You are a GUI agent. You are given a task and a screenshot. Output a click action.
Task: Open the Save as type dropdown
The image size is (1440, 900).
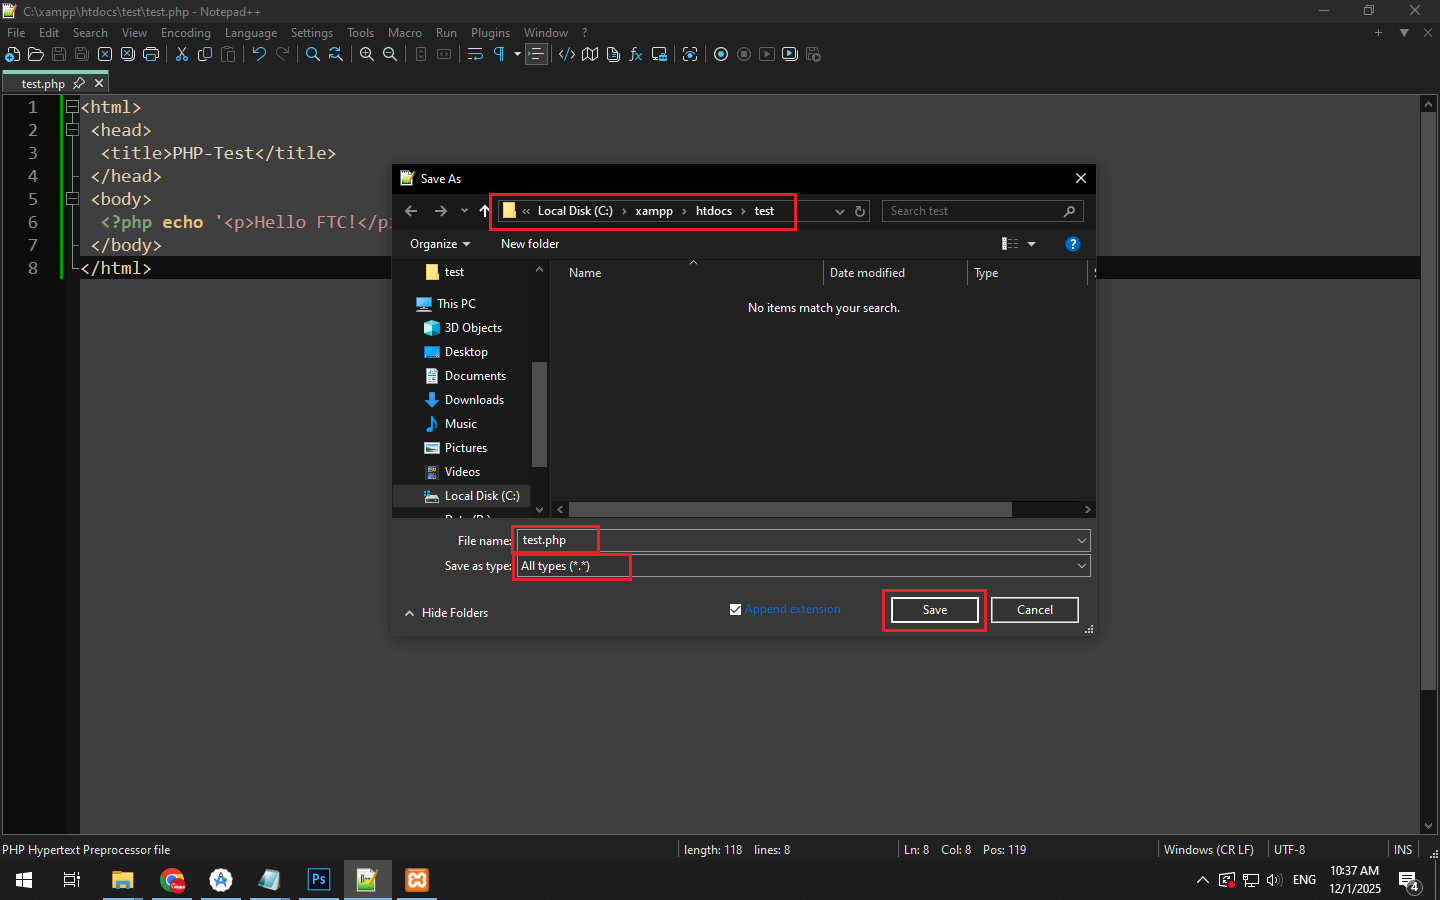(1081, 566)
